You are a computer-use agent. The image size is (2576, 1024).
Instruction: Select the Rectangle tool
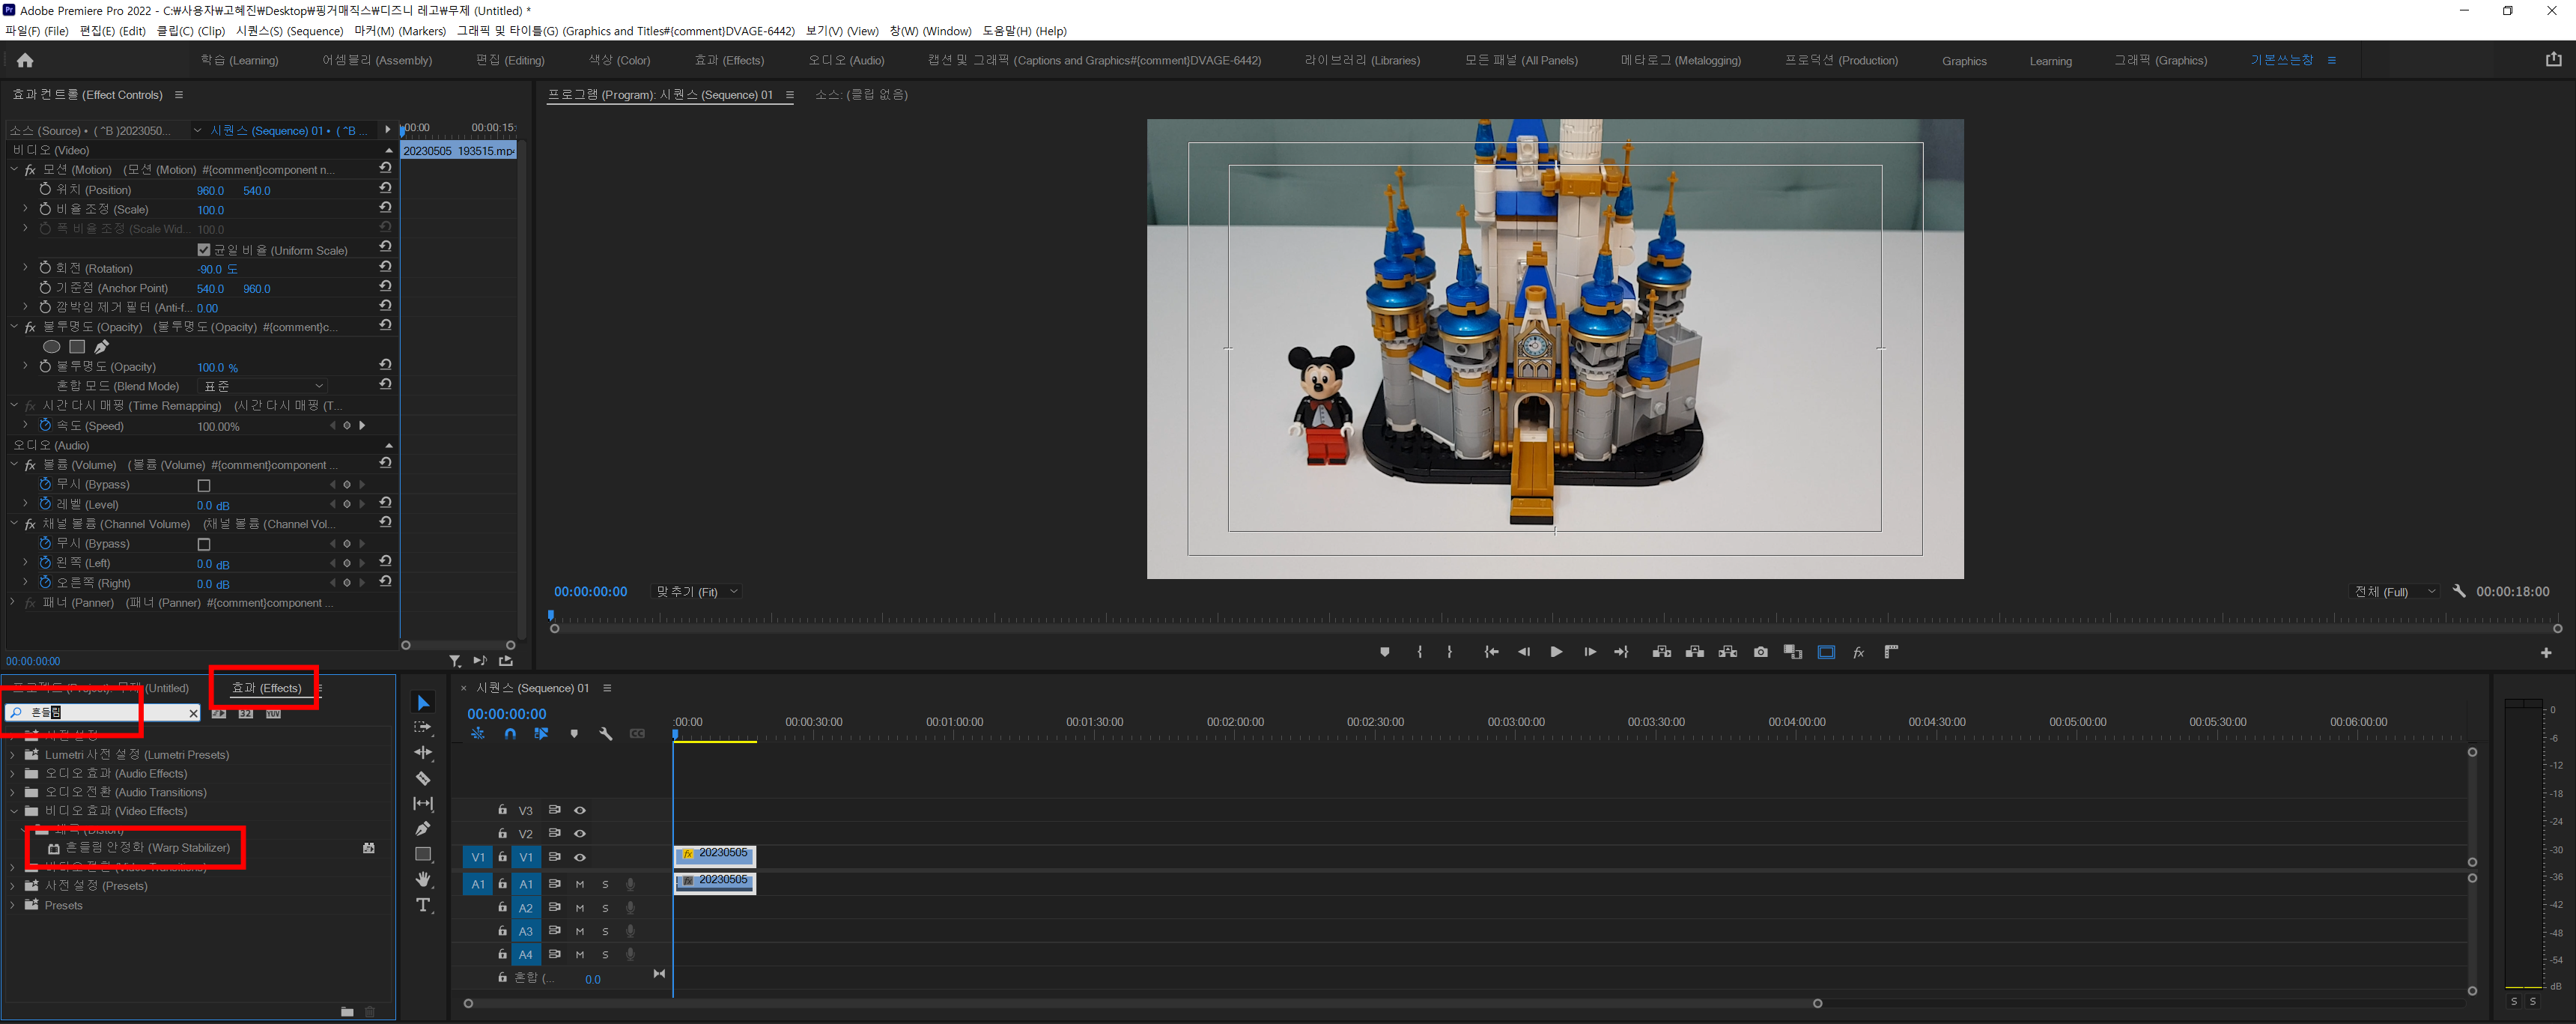click(423, 854)
